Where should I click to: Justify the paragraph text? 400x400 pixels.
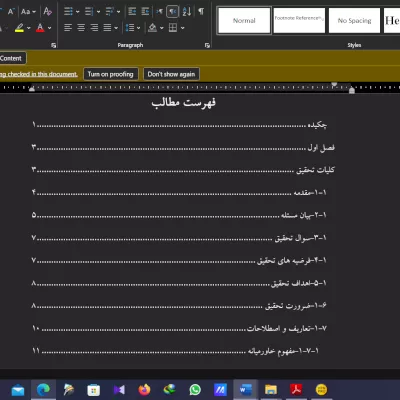[107, 28]
